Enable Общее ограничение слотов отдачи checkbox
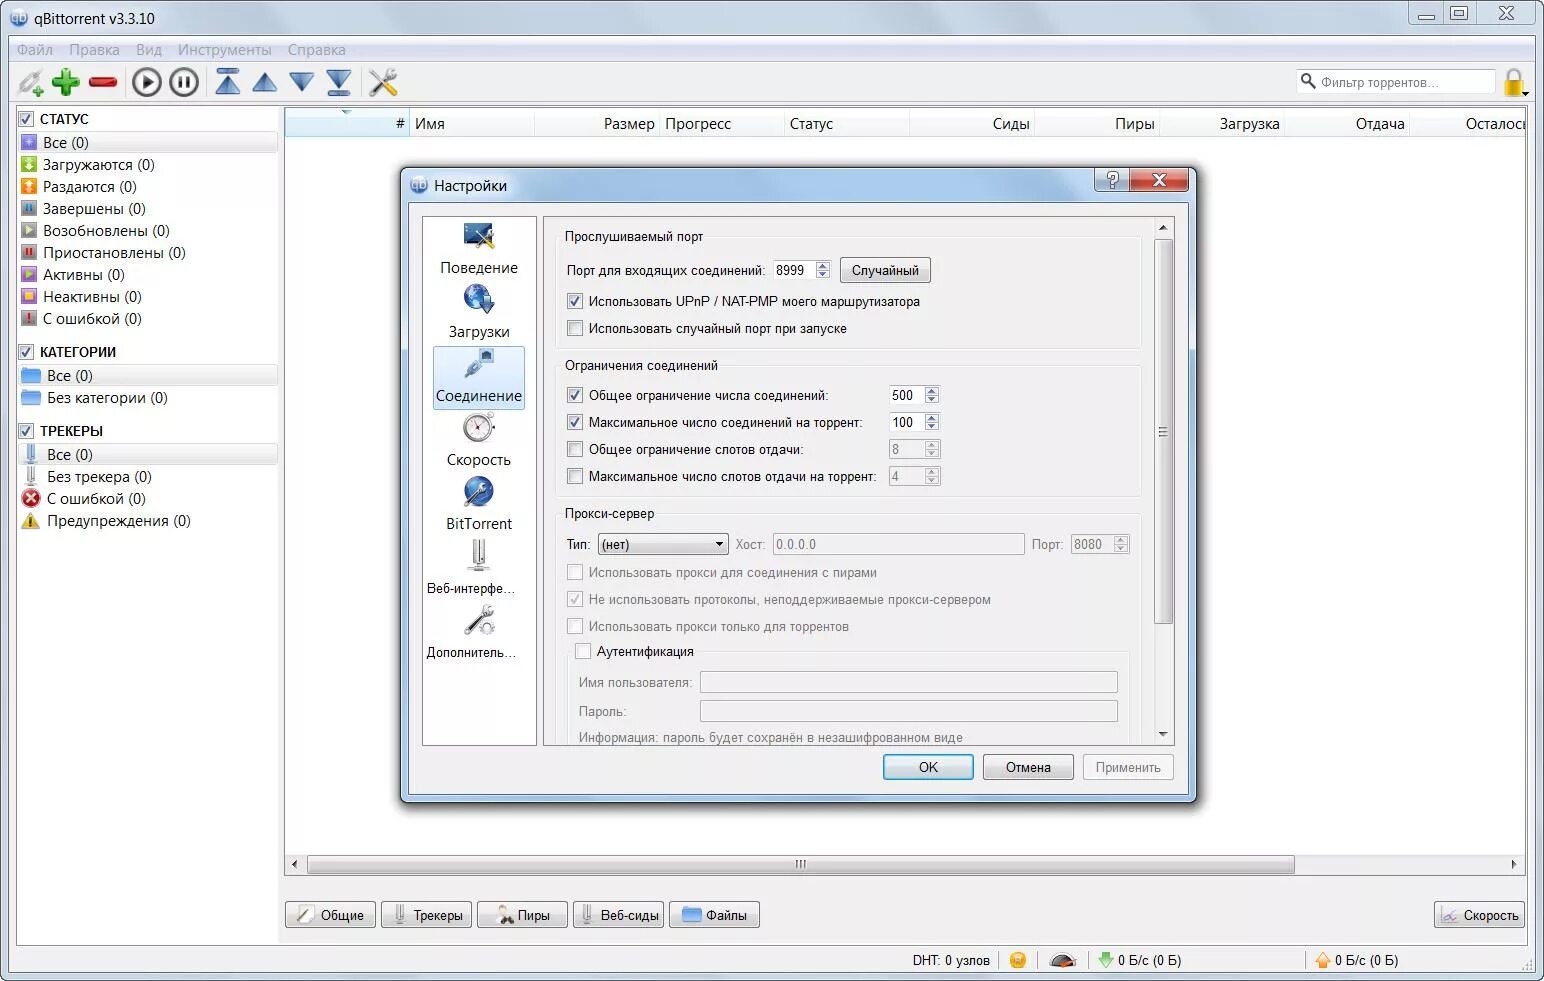Image resolution: width=1544 pixels, height=981 pixels. coord(575,449)
